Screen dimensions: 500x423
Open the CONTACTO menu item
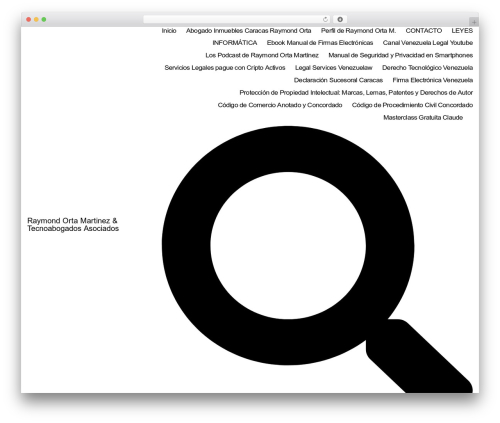pos(424,31)
